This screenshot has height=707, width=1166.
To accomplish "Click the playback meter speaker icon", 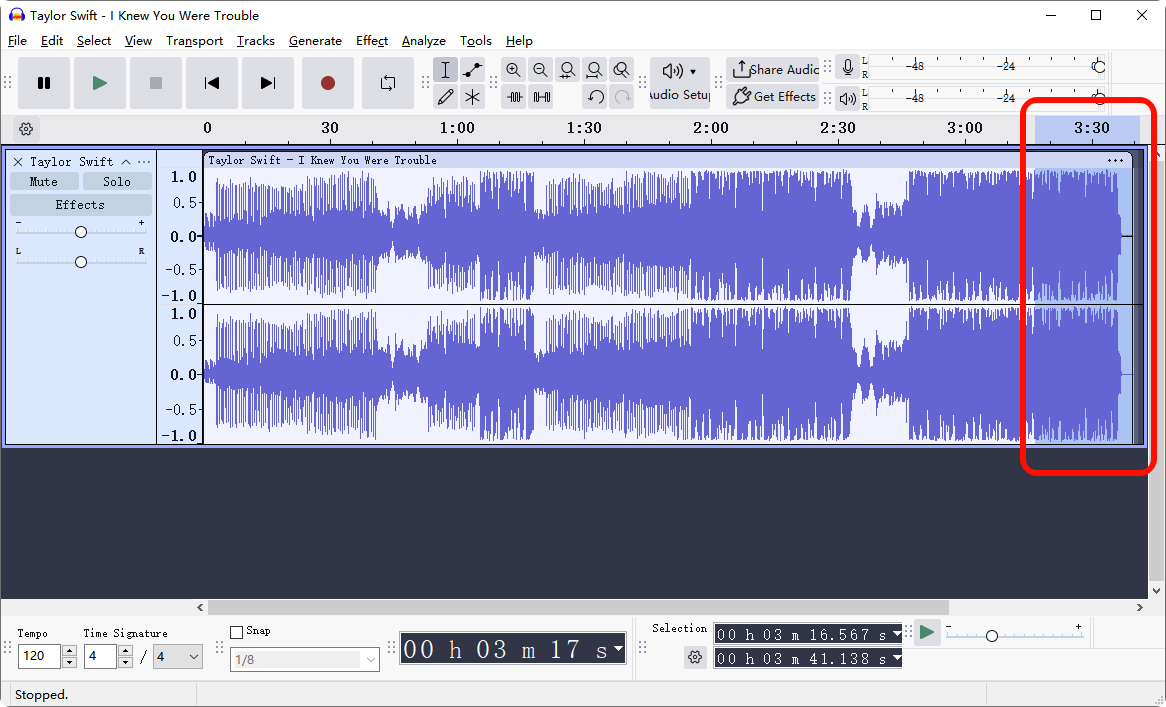I will click(x=847, y=97).
